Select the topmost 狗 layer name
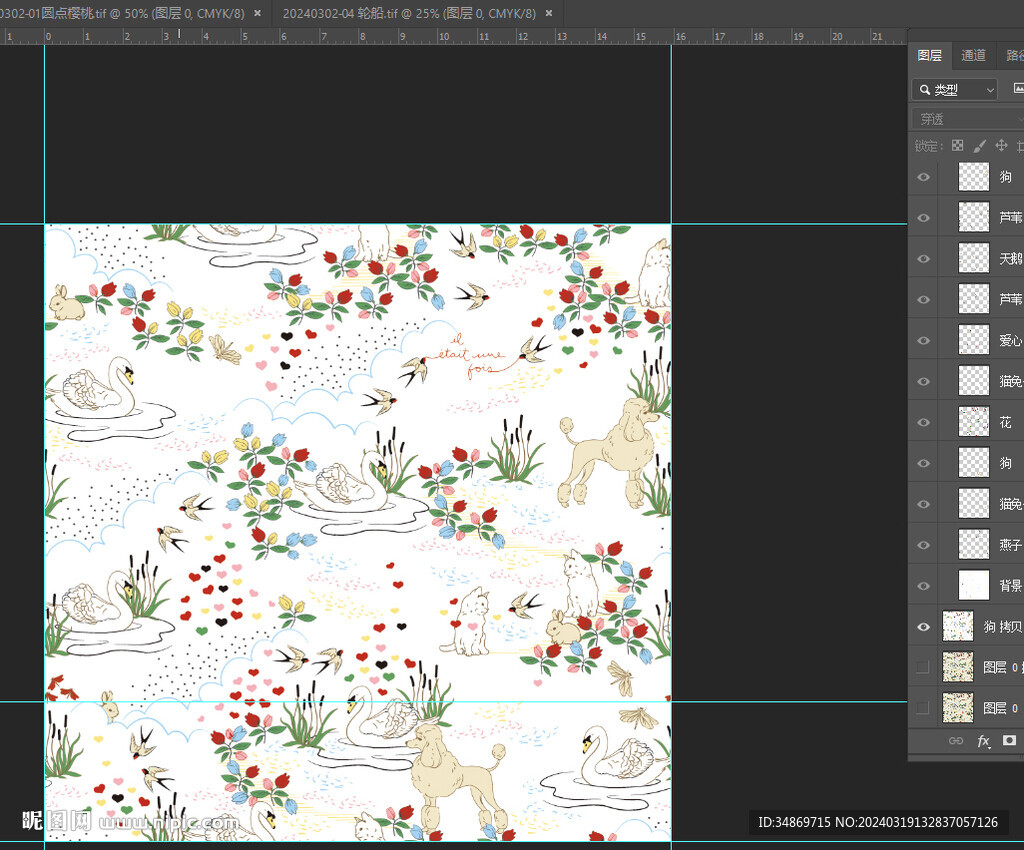This screenshot has height=850, width=1024. click(x=1006, y=177)
